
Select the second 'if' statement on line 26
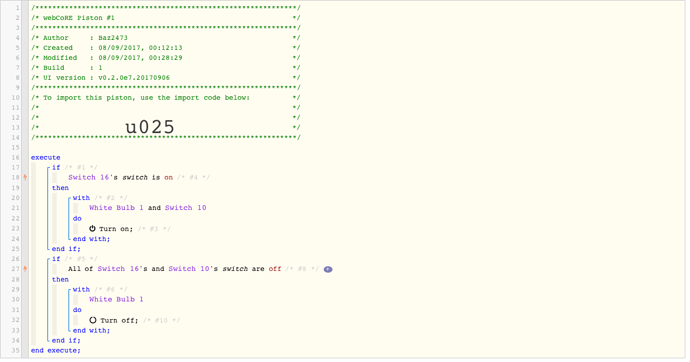56,259
